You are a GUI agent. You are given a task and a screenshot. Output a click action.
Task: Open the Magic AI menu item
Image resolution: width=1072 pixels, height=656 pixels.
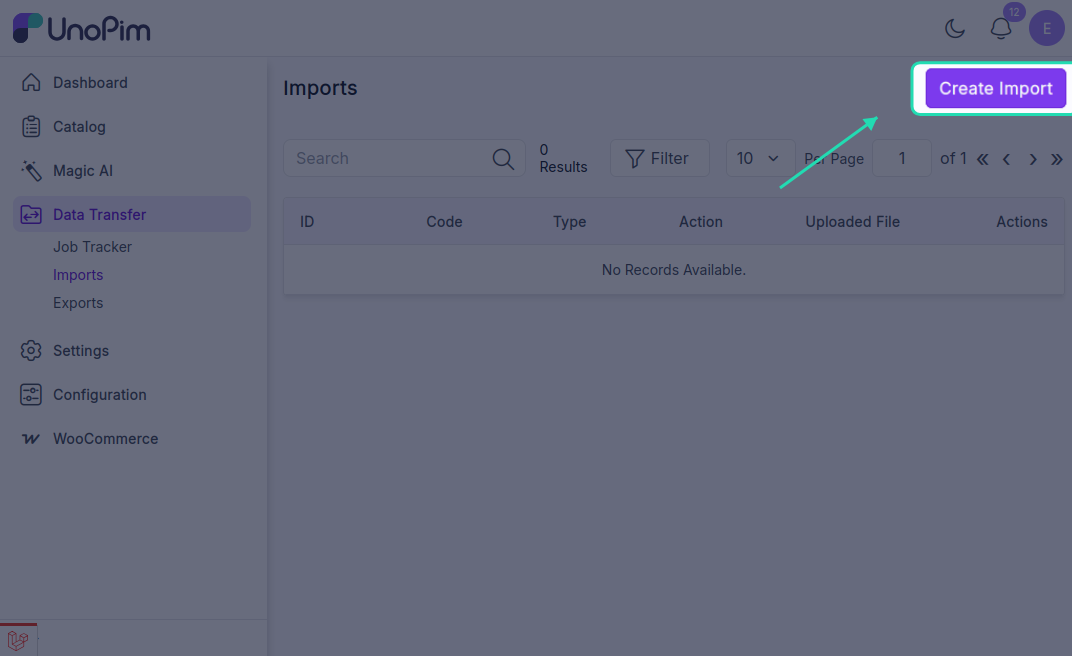[x=83, y=171]
